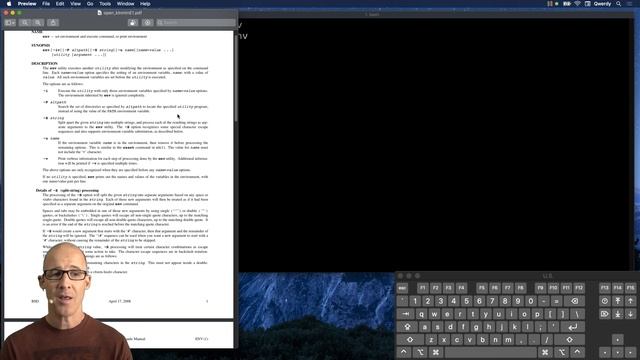Viewport: 640px width, 360px height.
Task: Click the help/insert key on keyboard viewer
Action: tap(604, 301)
